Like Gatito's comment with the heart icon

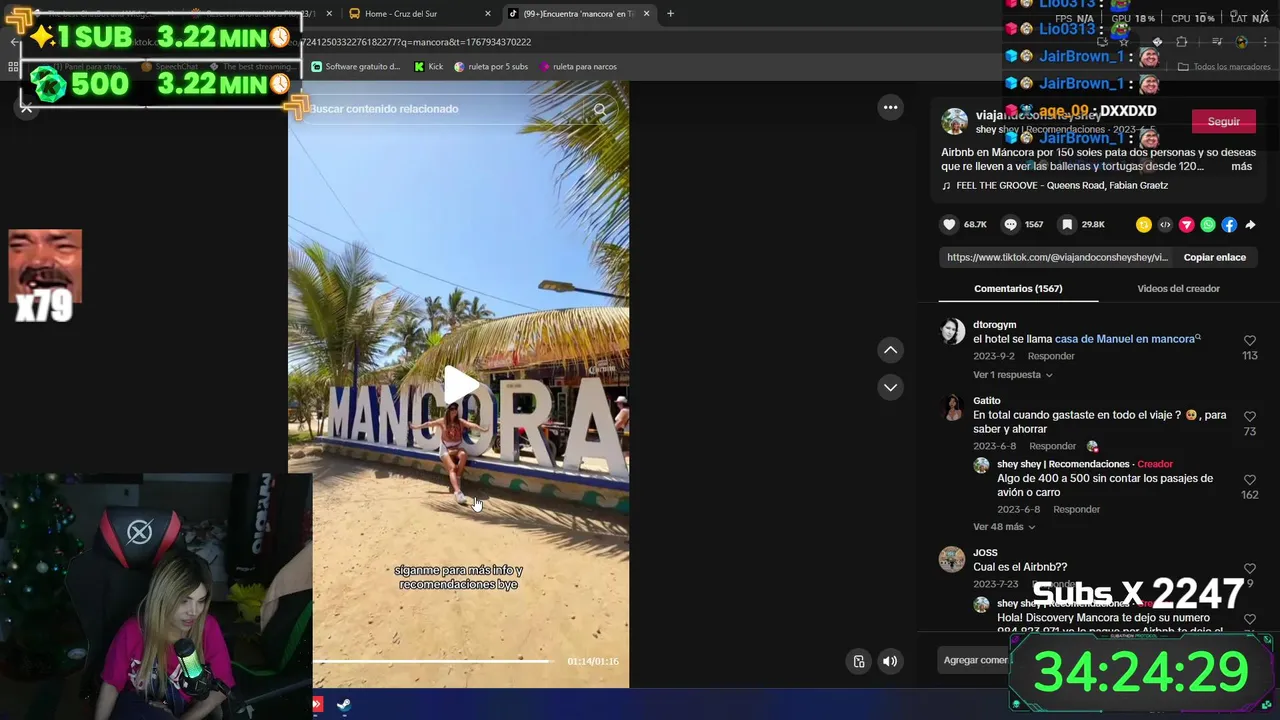point(1249,417)
